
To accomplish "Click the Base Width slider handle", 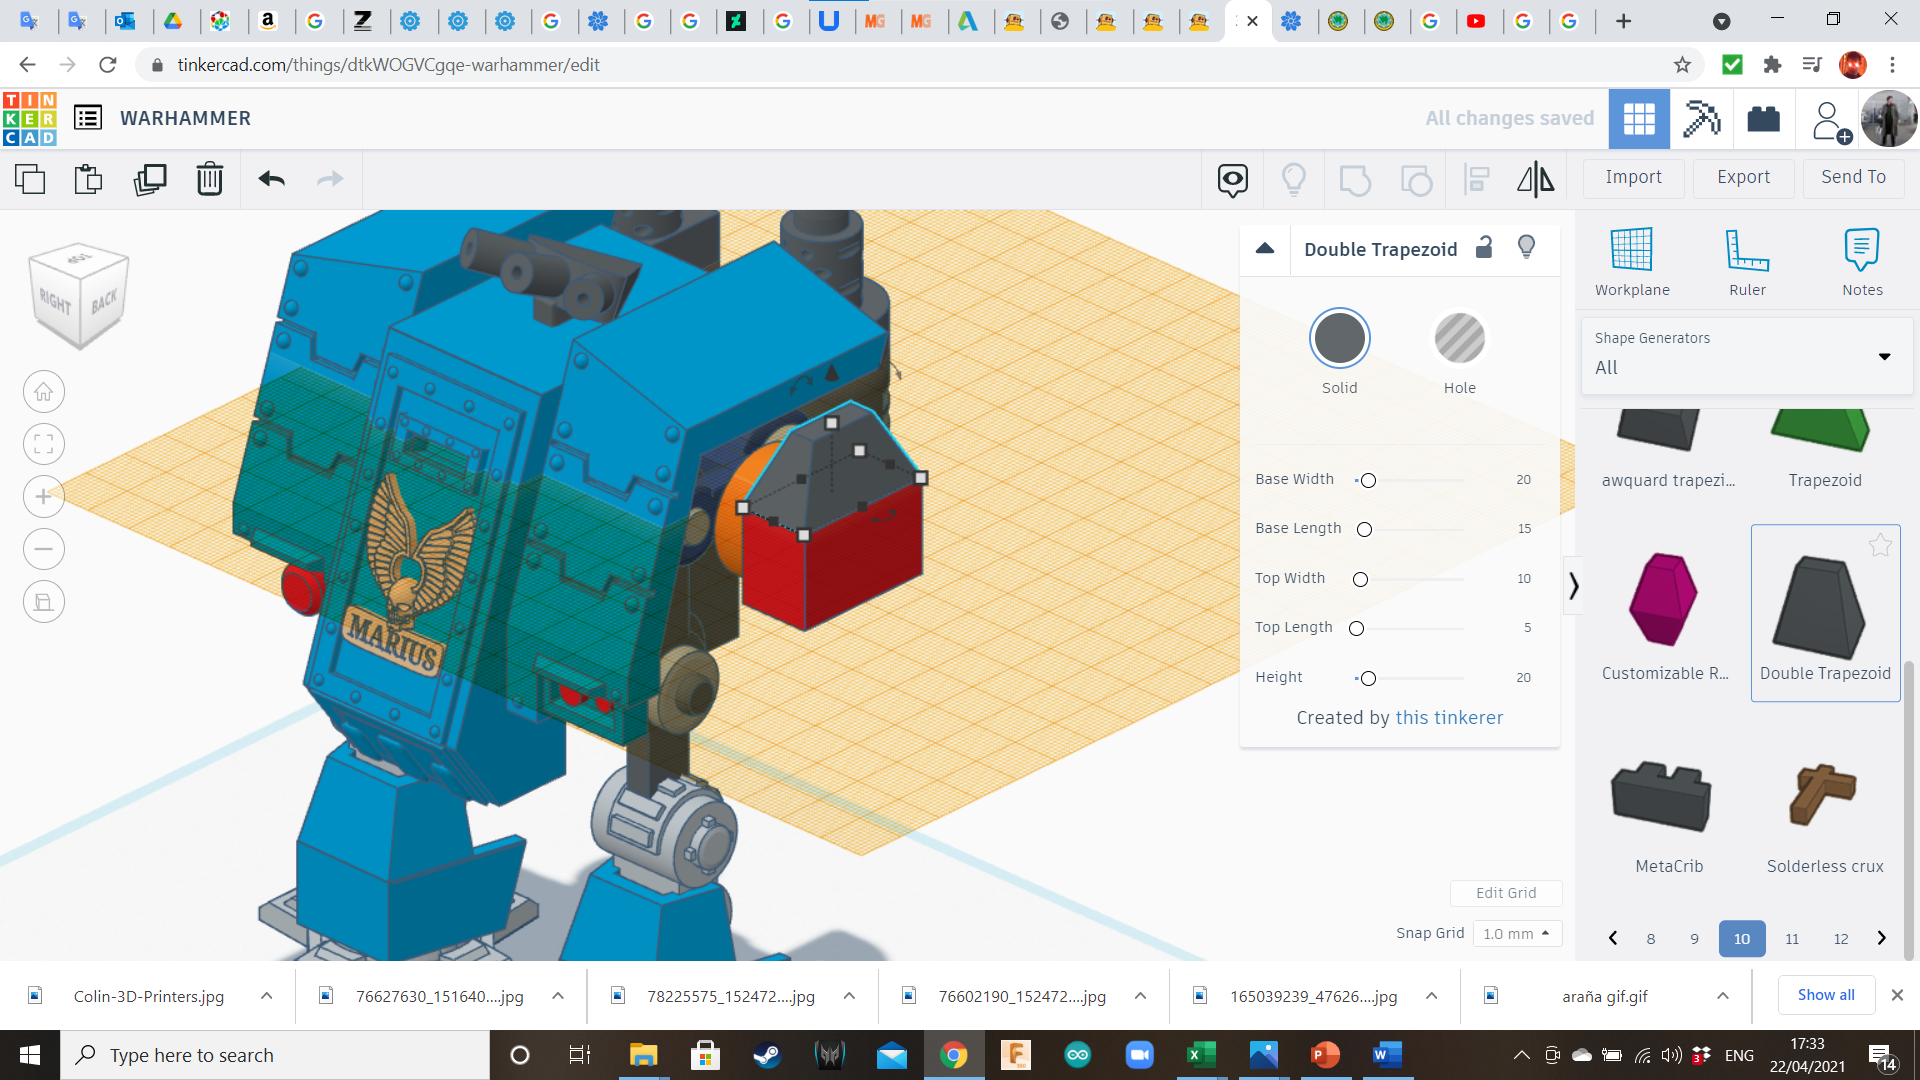I will tap(1368, 480).
